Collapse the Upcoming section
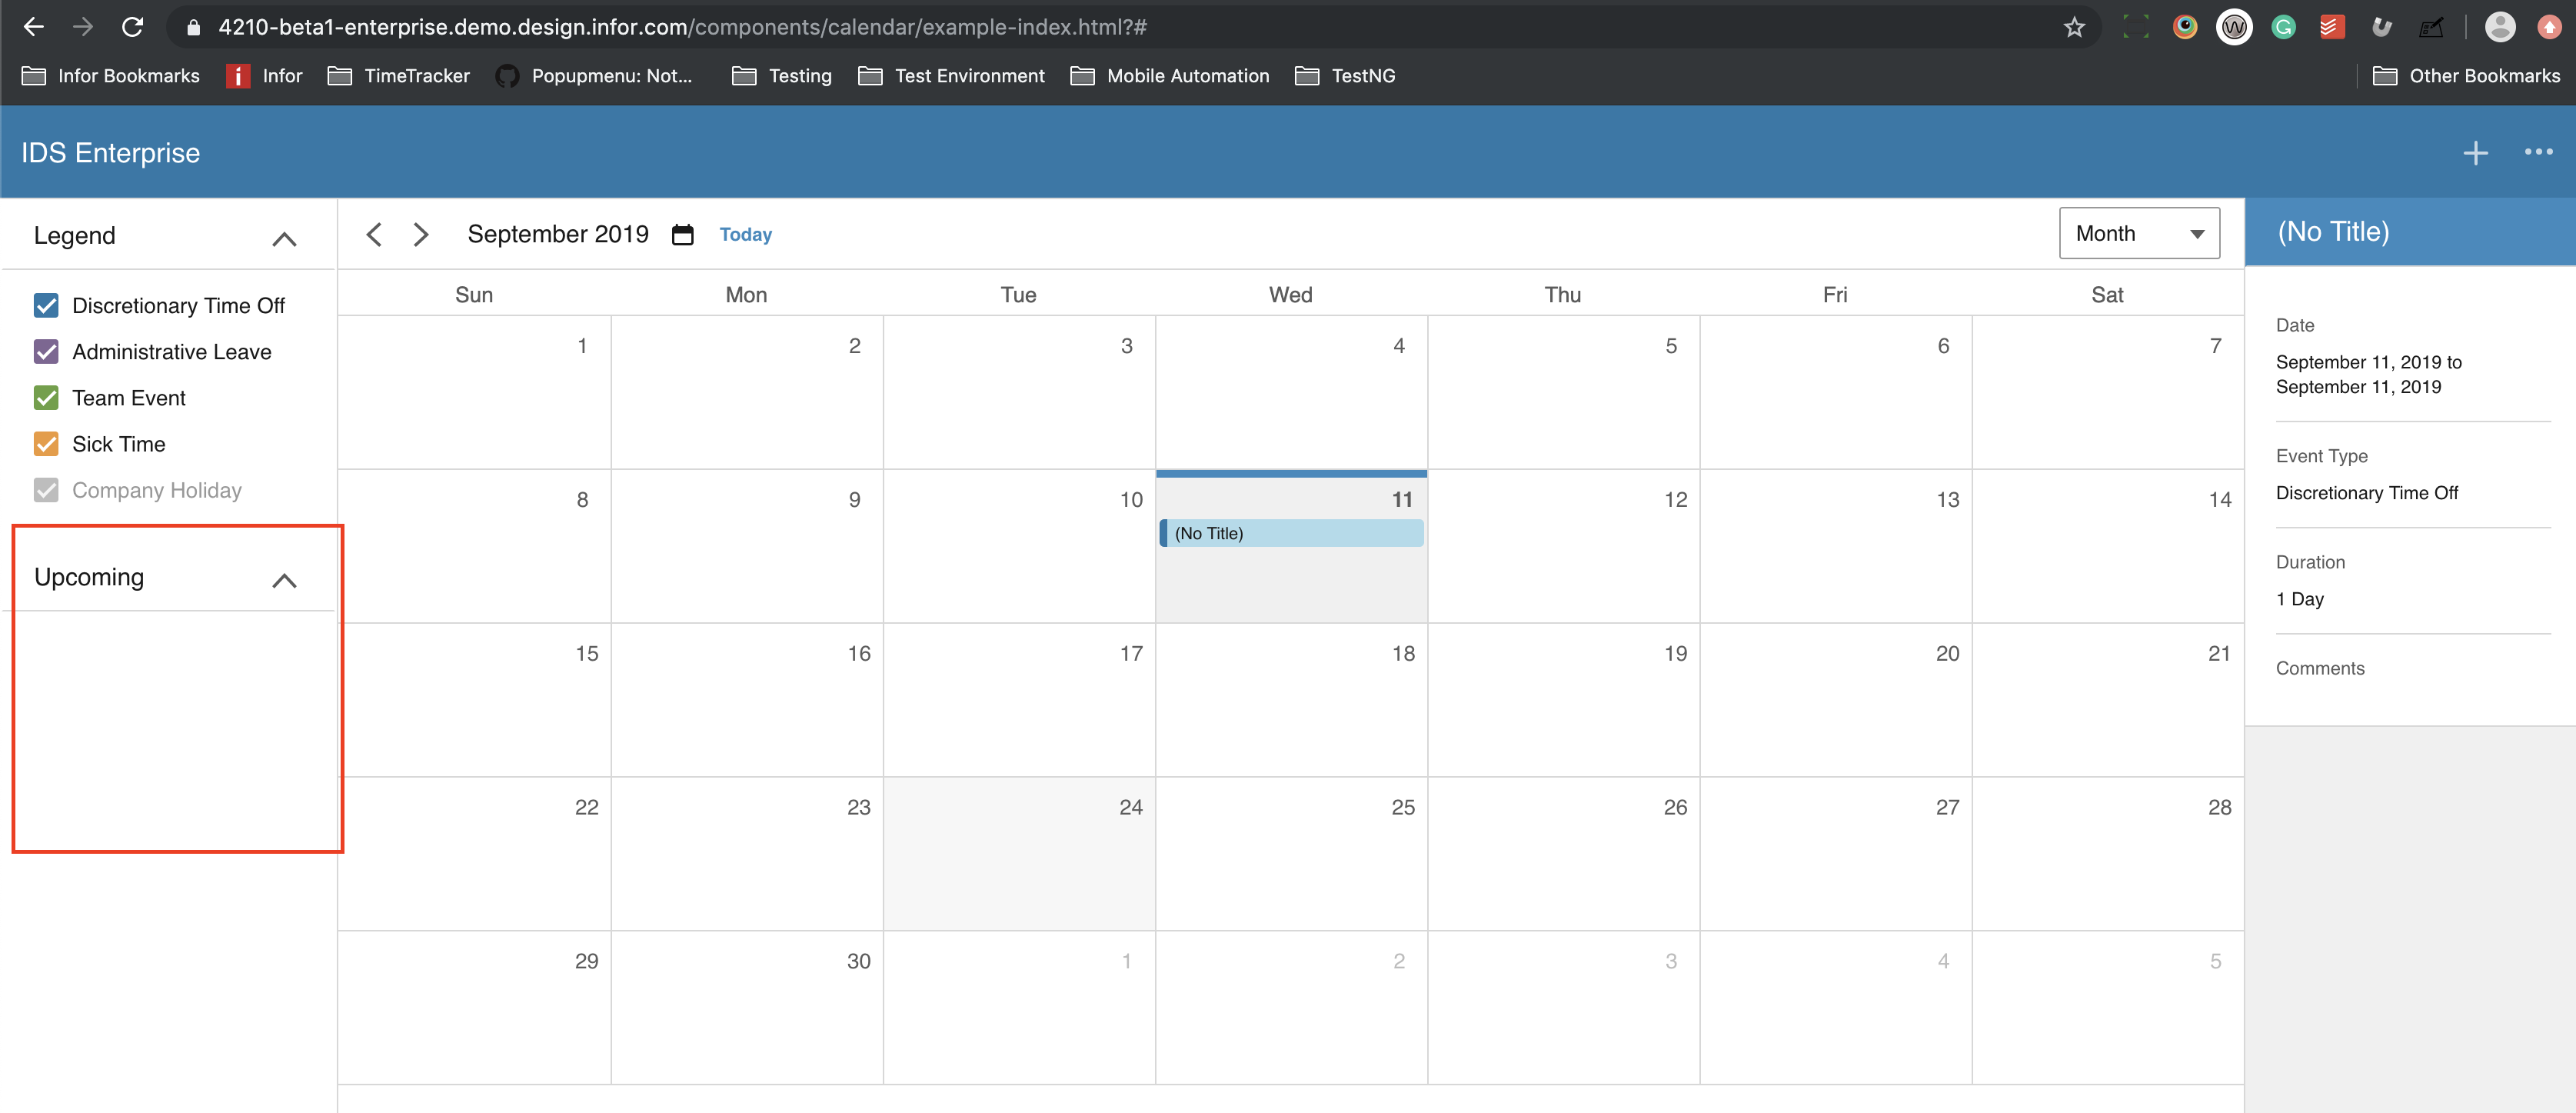The image size is (2576, 1113). point(284,580)
